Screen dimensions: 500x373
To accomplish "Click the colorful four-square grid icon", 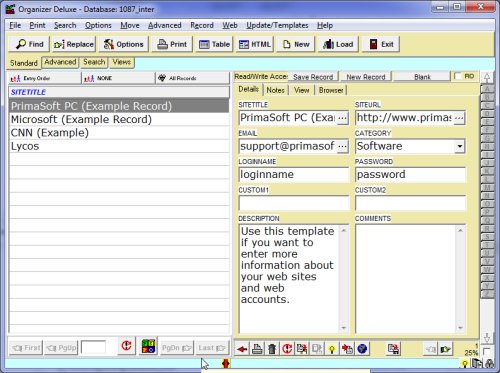I will 148,346.
